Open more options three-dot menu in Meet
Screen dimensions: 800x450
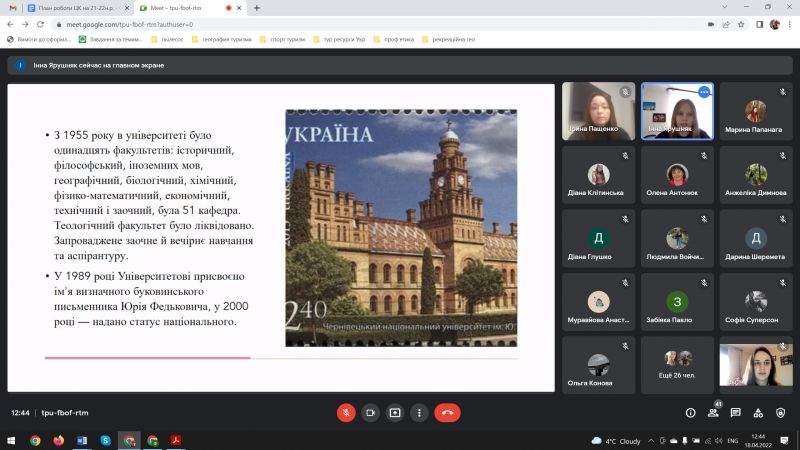(419, 413)
